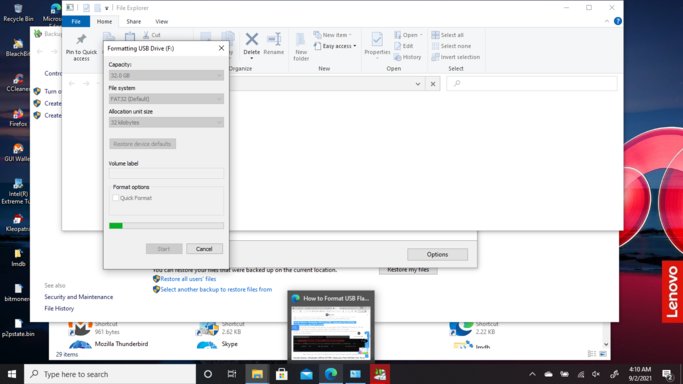Click Windows Start button
Viewport: 683px width, 384px height.
click(12, 374)
